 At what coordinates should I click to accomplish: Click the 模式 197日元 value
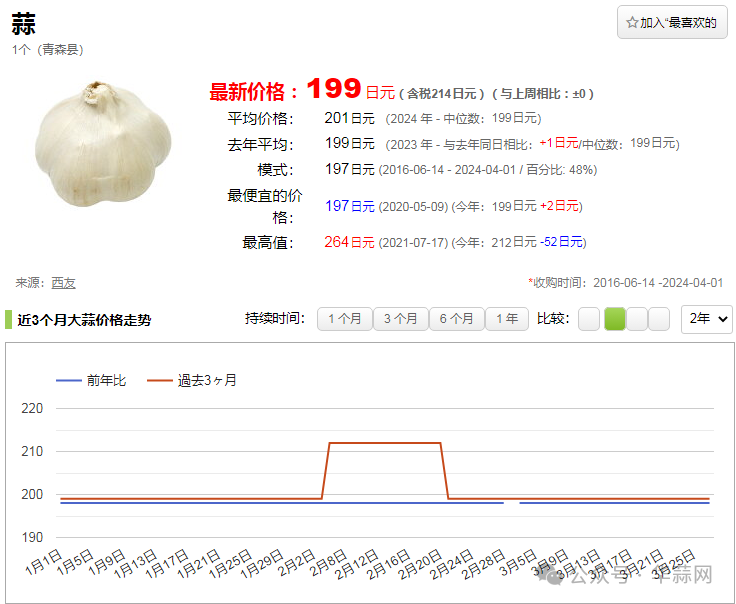tap(350, 169)
